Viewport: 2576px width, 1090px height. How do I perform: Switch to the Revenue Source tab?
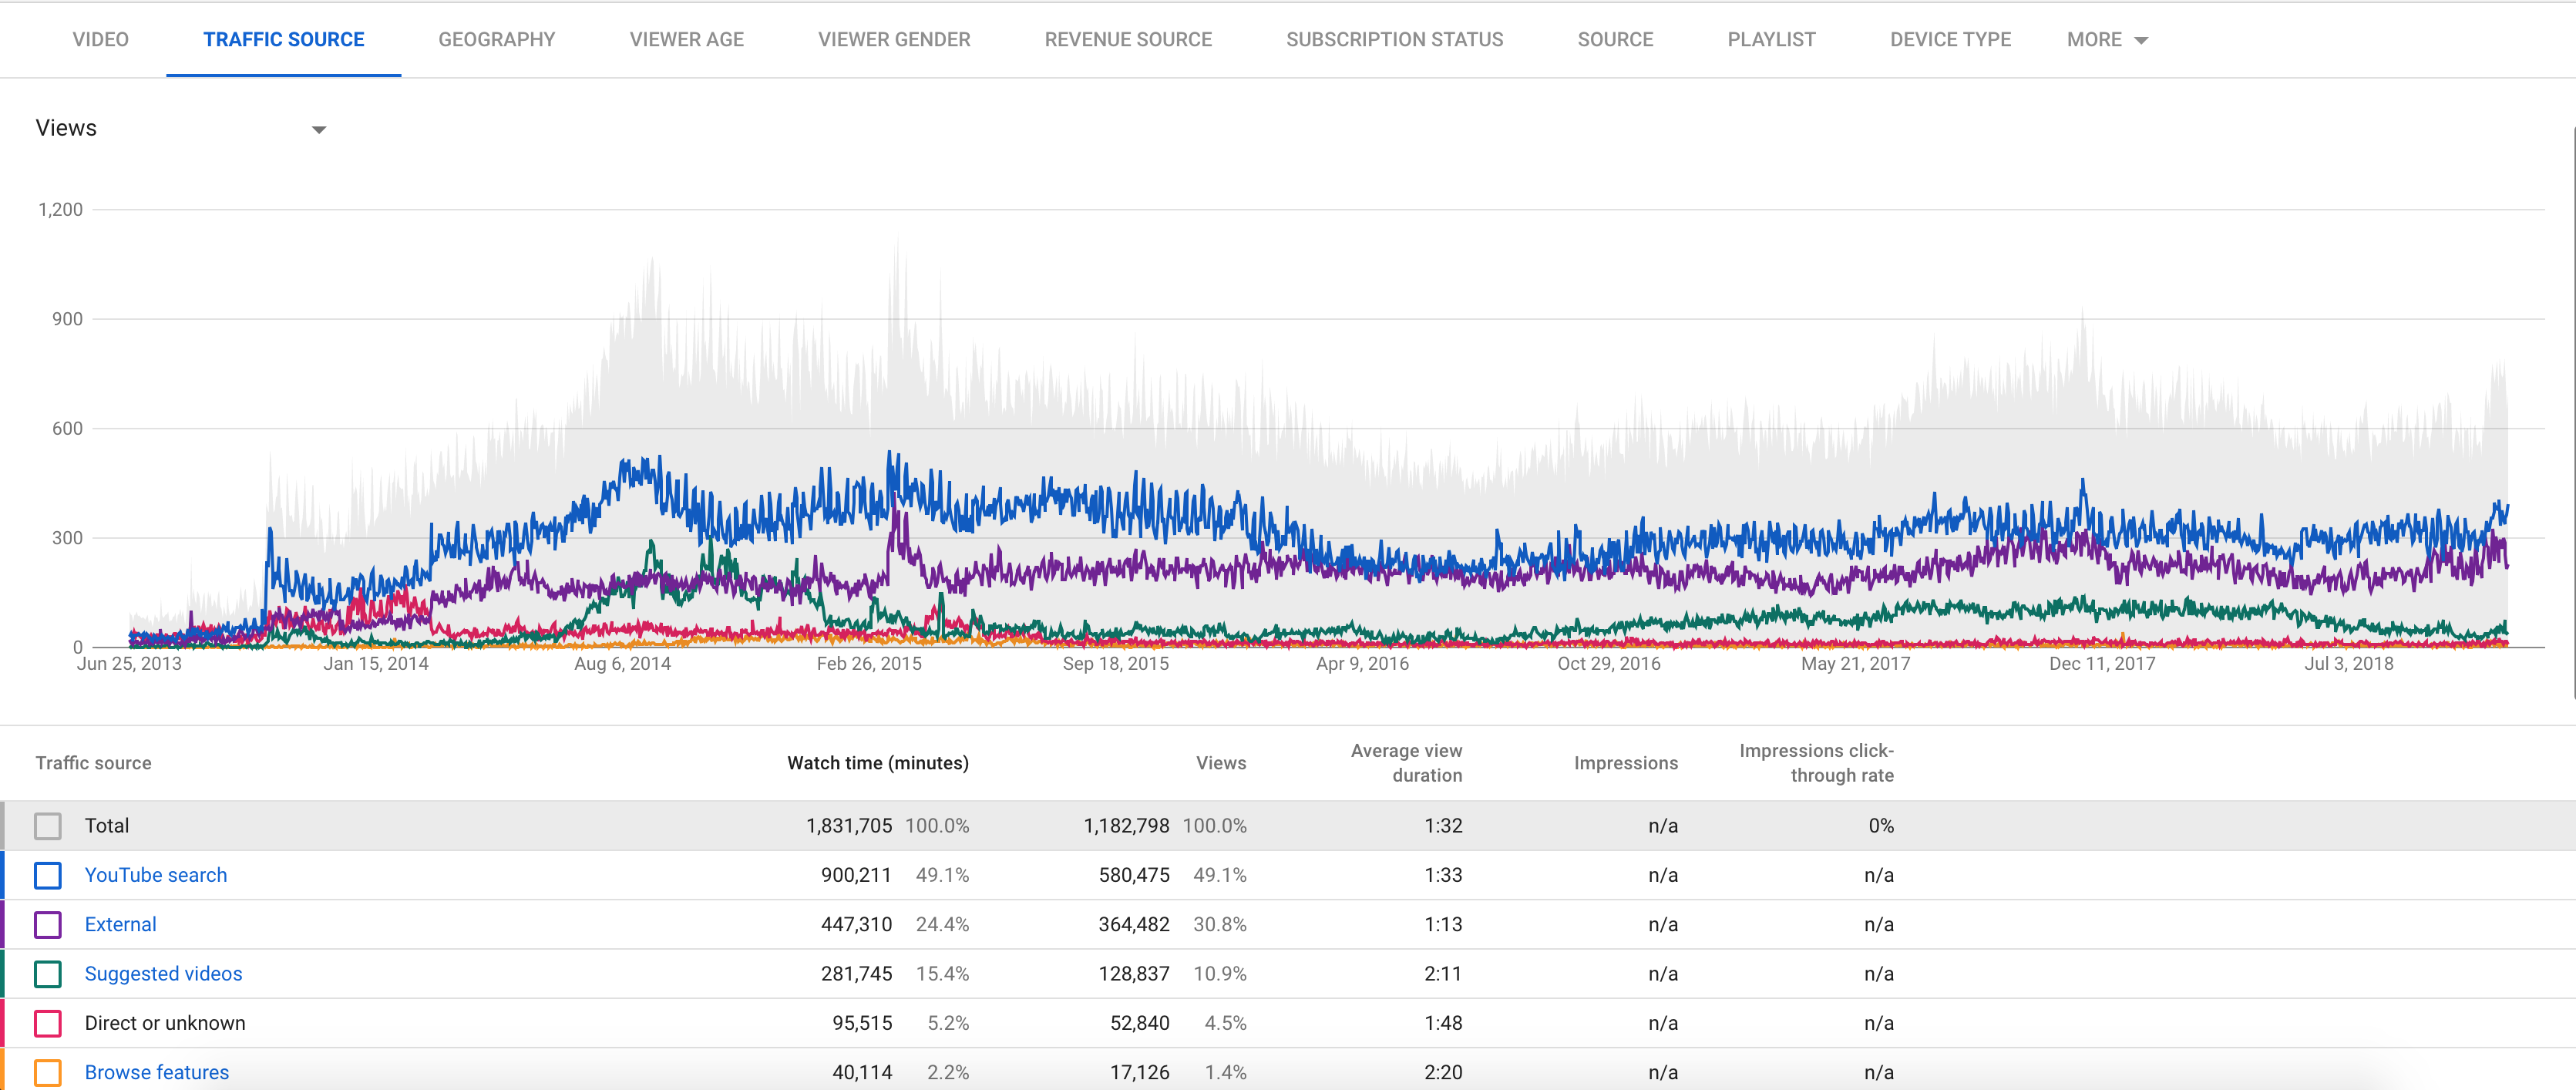tap(1128, 40)
